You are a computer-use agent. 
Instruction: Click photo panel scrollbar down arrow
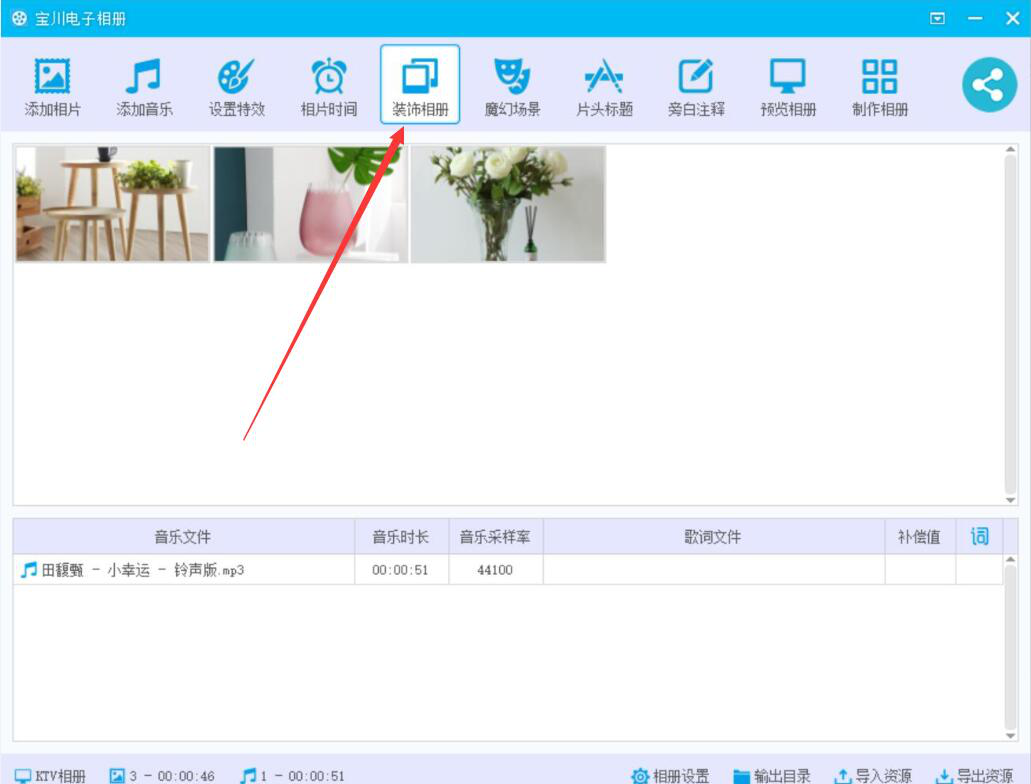(1011, 500)
